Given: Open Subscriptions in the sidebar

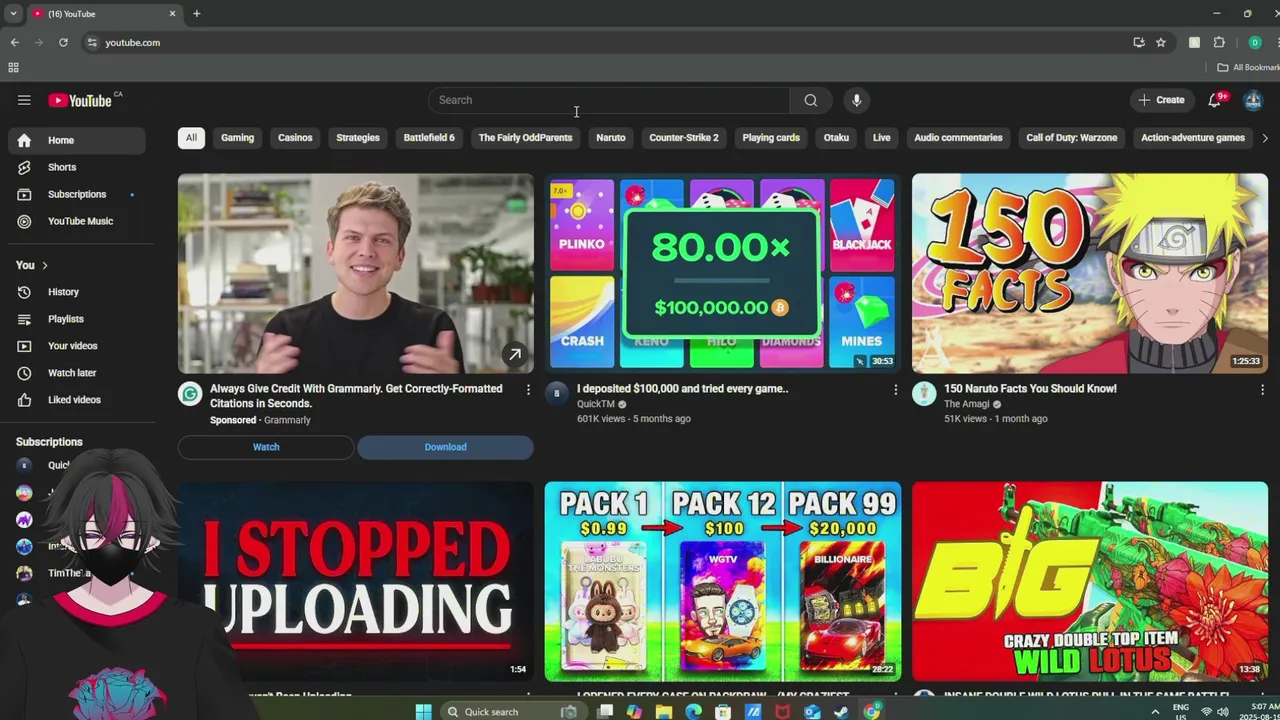Looking at the screenshot, I should click(77, 194).
